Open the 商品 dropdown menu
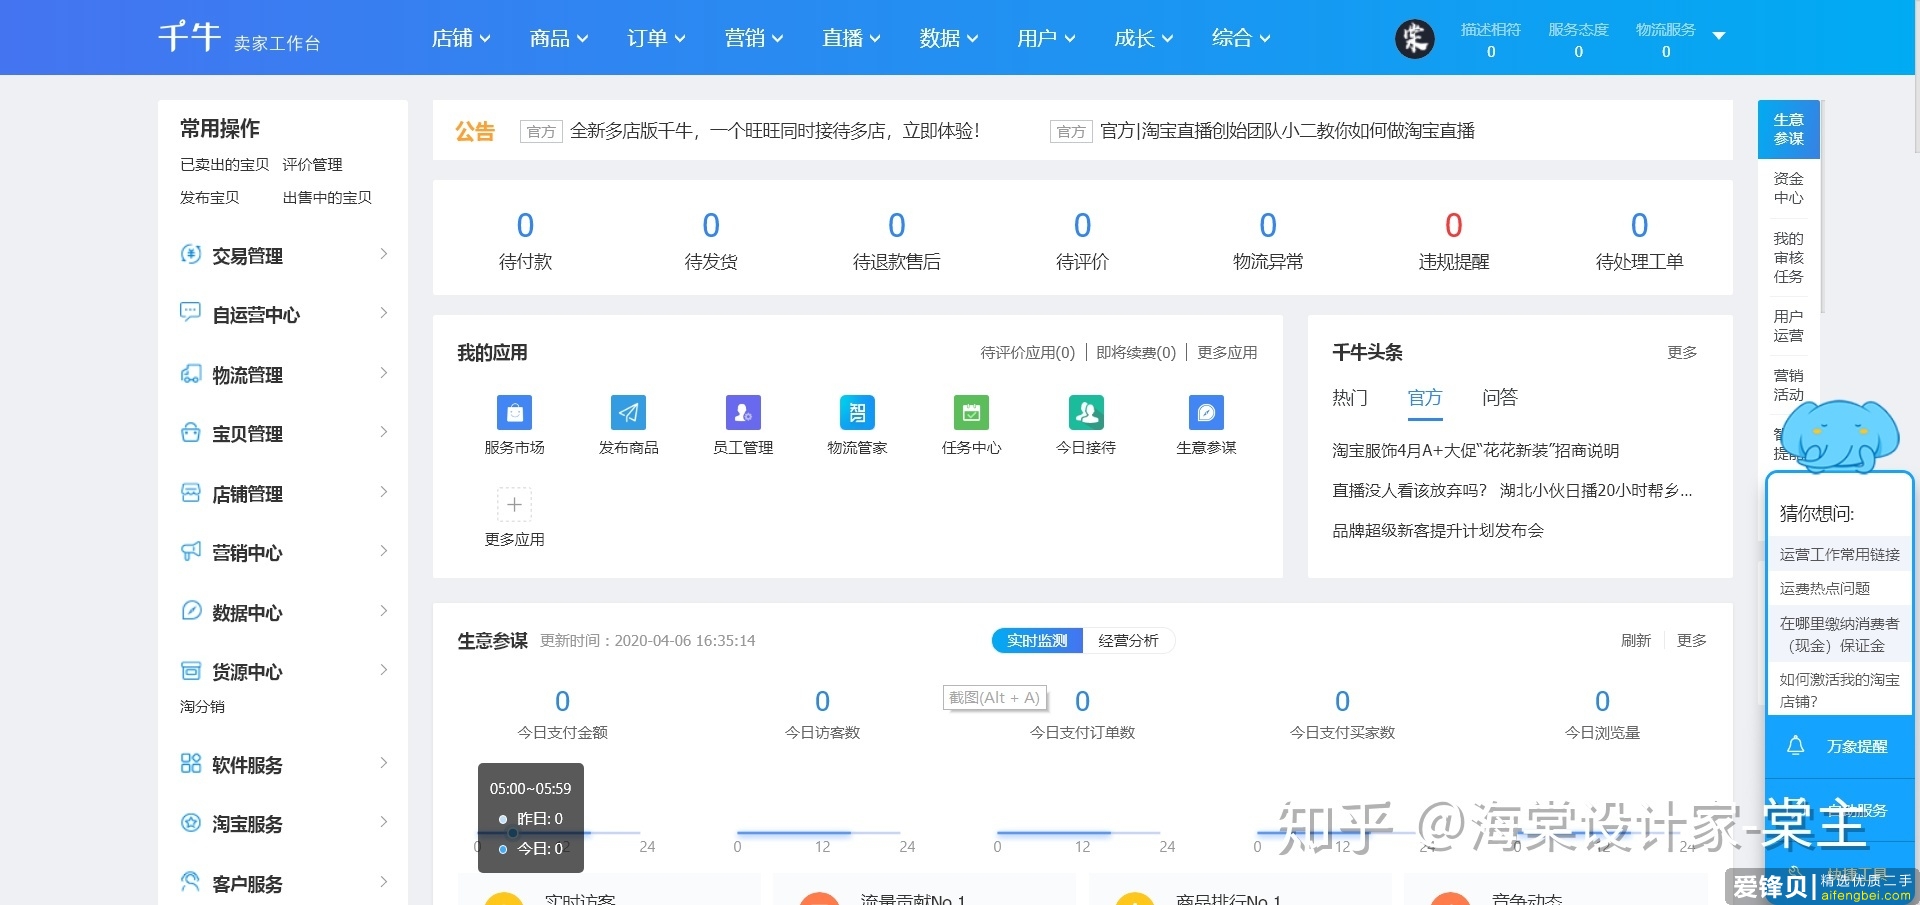 click(559, 38)
